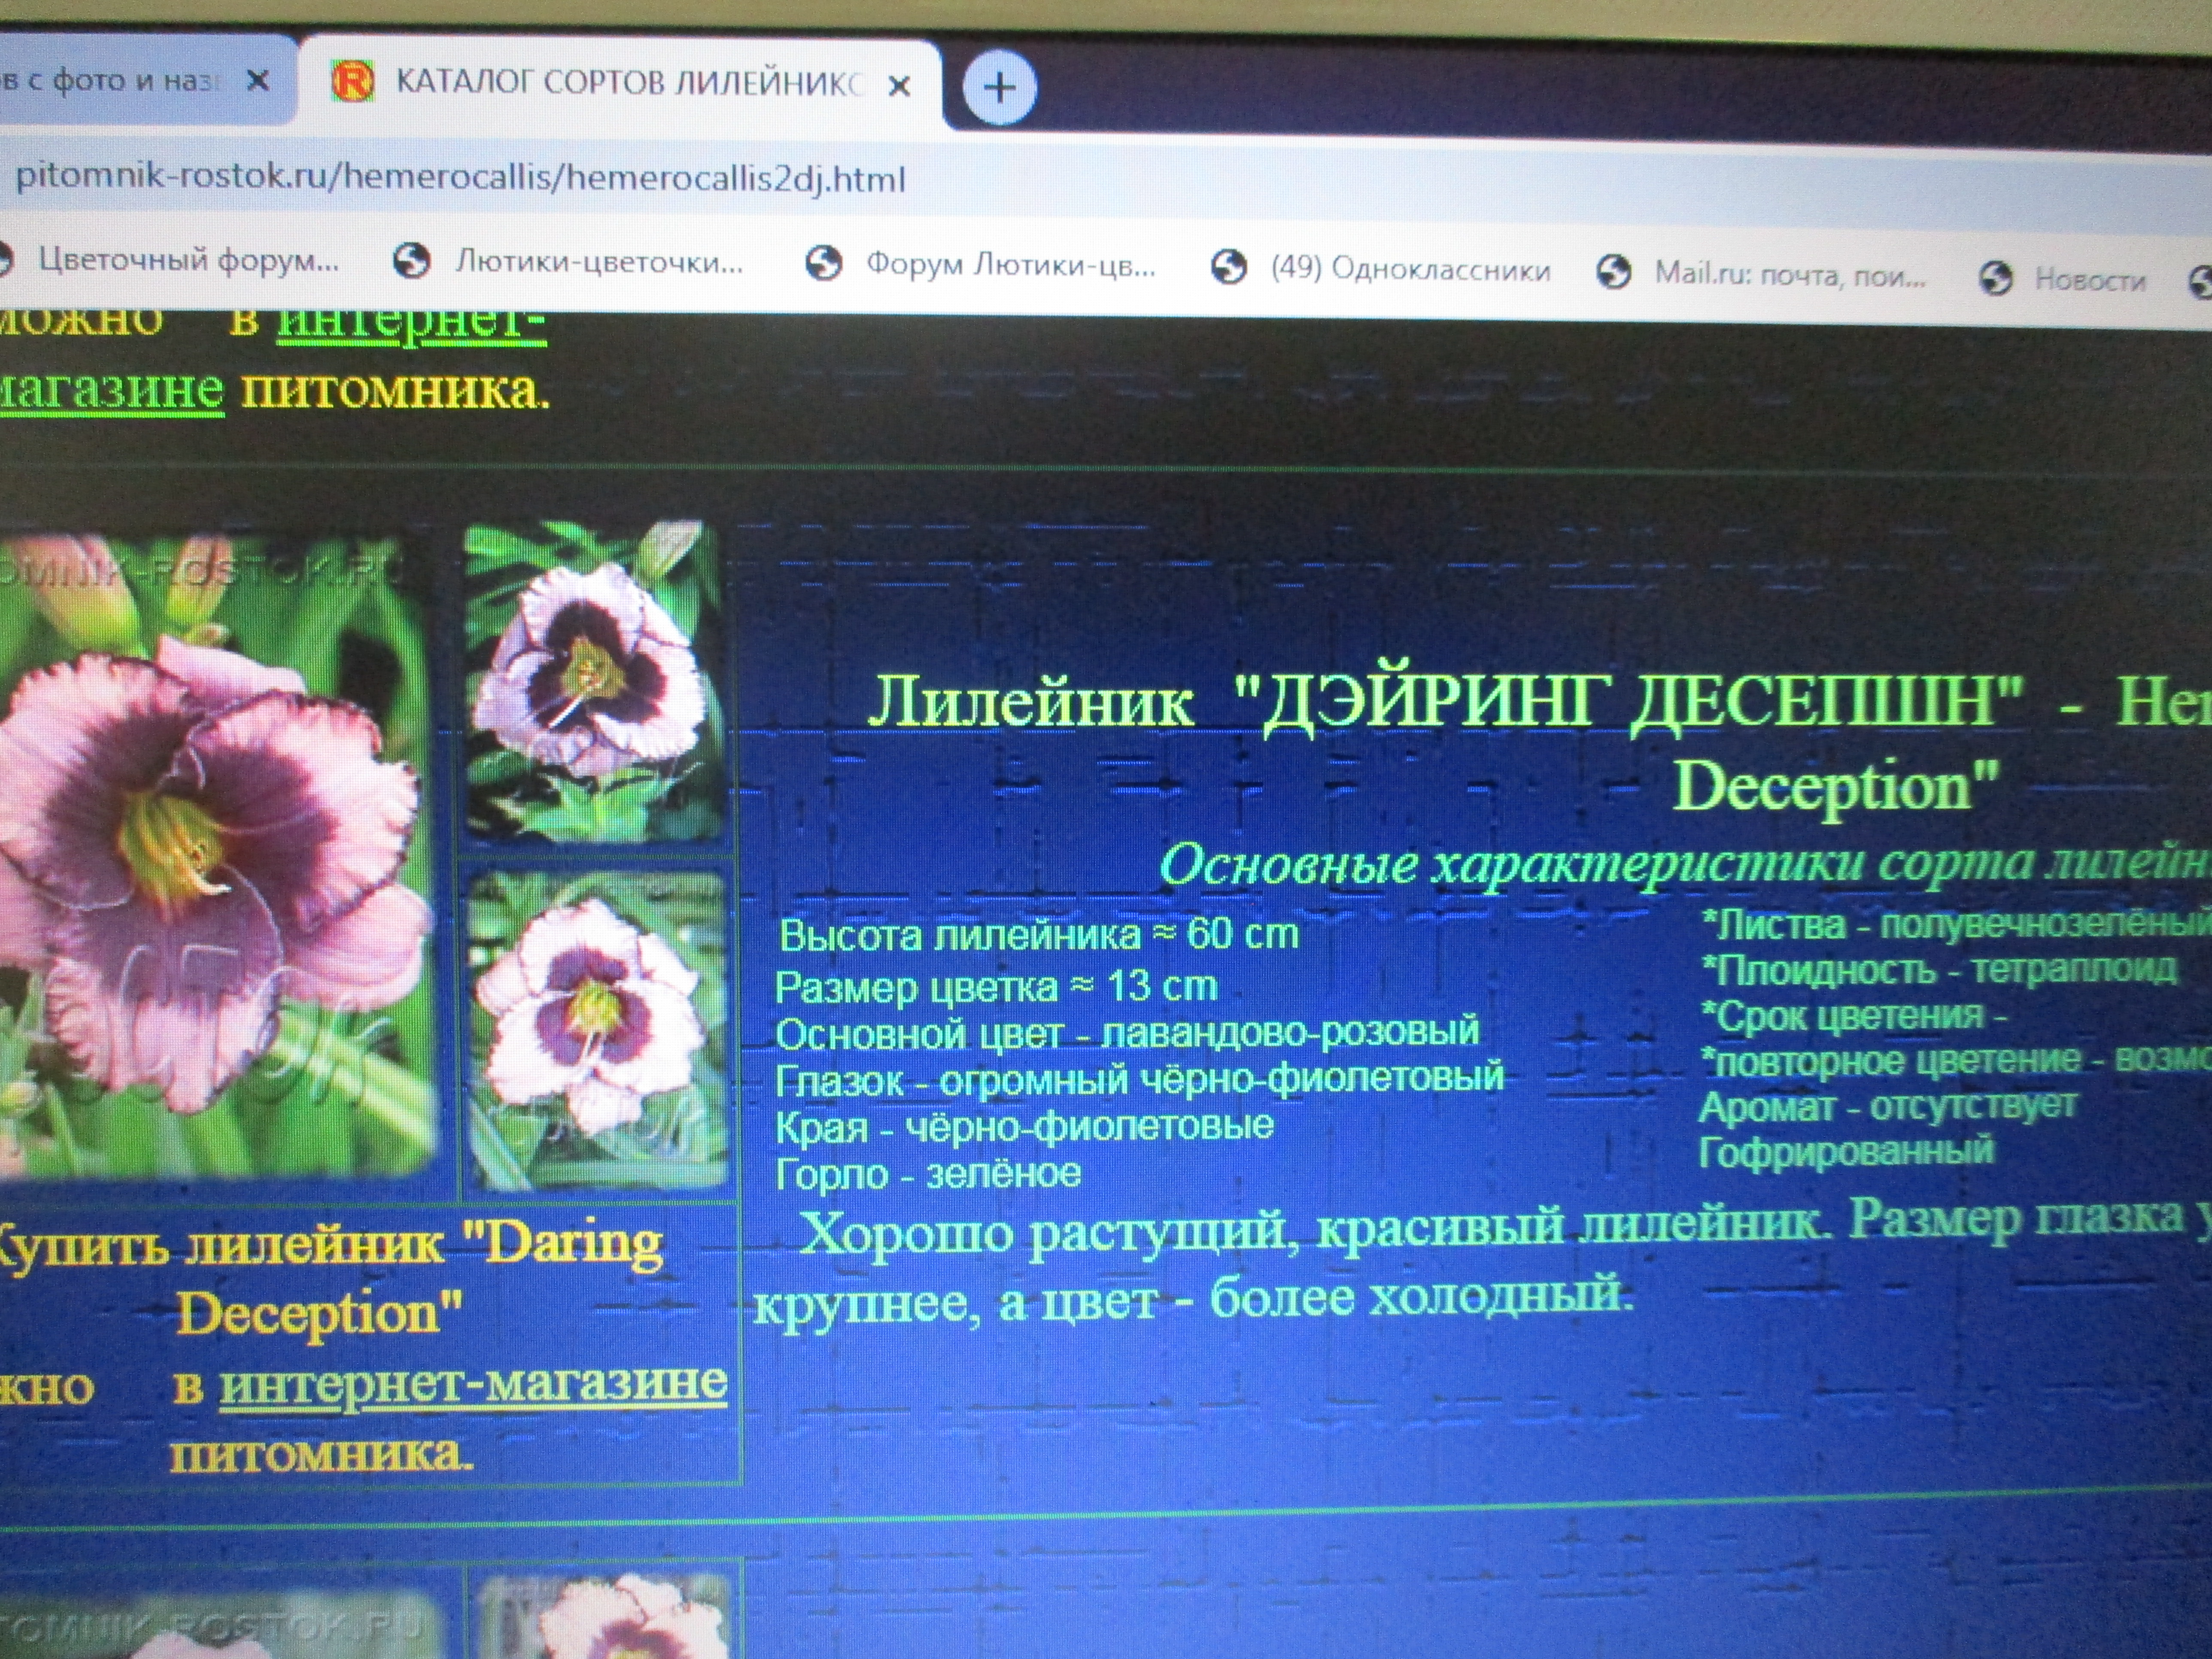
Task: Open the Цветочный форум bookmark
Action: tap(188, 260)
